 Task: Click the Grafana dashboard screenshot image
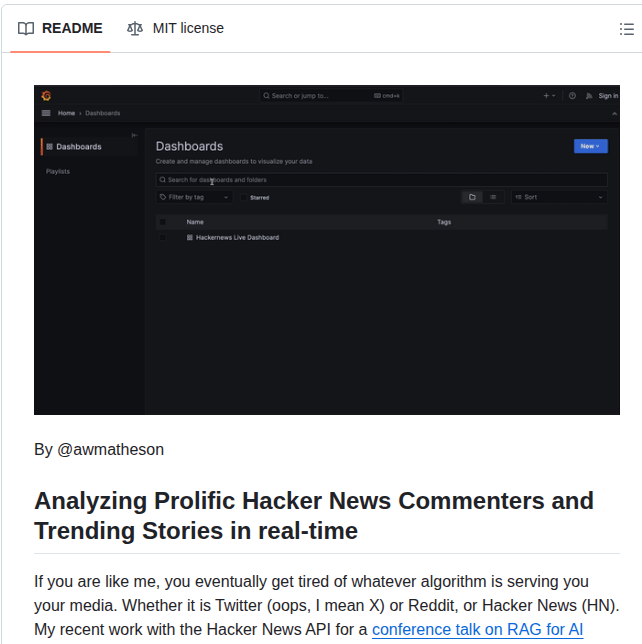click(x=327, y=250)
